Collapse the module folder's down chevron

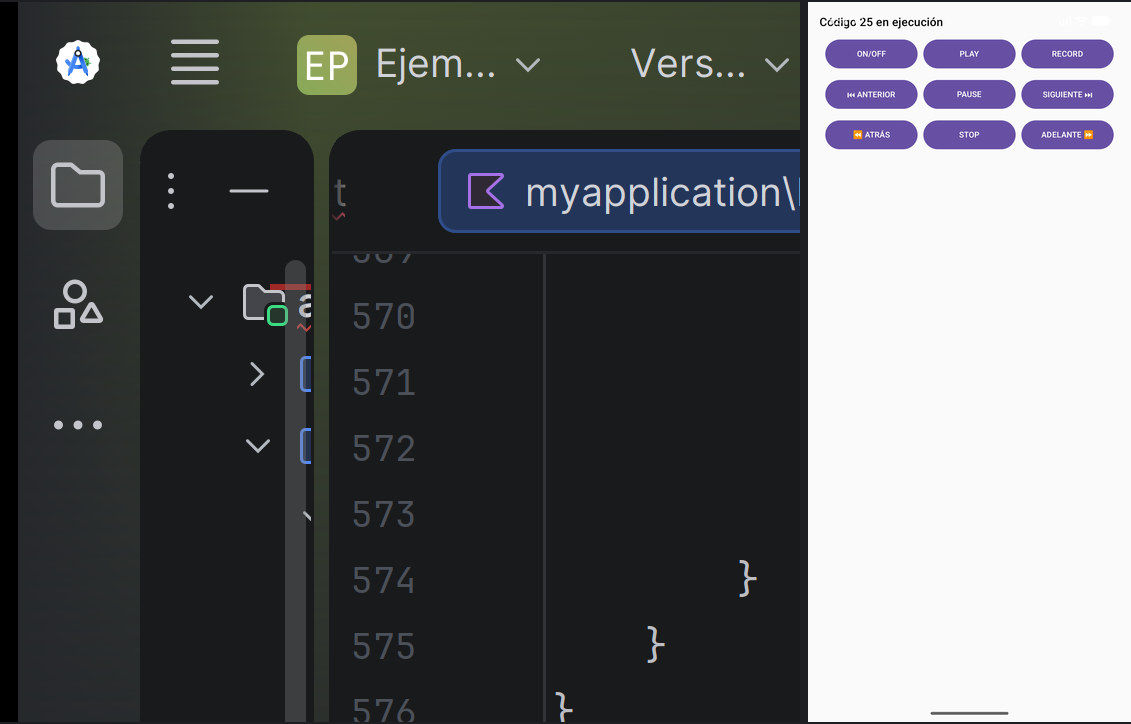coord(201,301)
